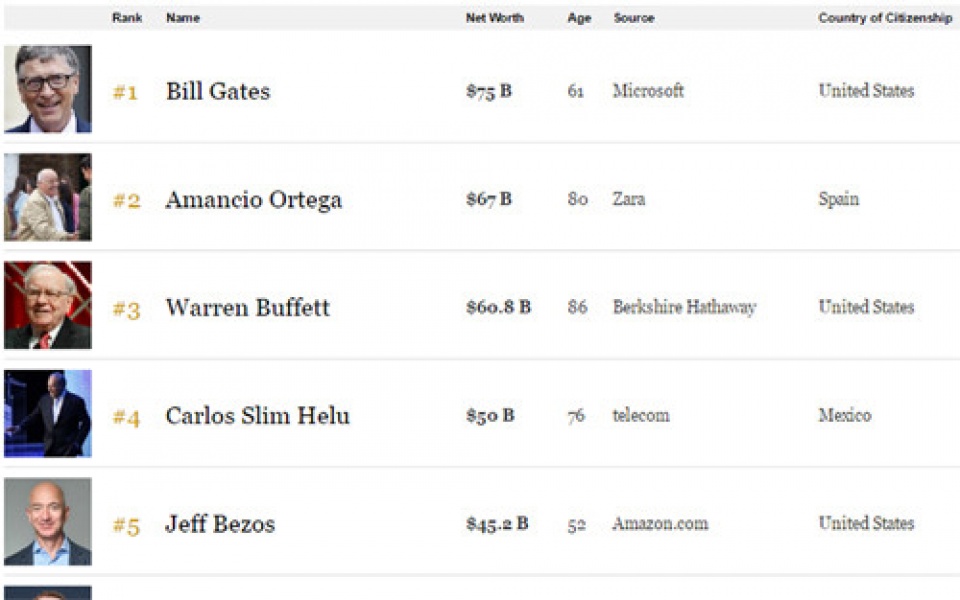Image resolution: width=960 pixels, height=600 pixels.
Task: Click the Microsoft source text
Action: point(648,90)
